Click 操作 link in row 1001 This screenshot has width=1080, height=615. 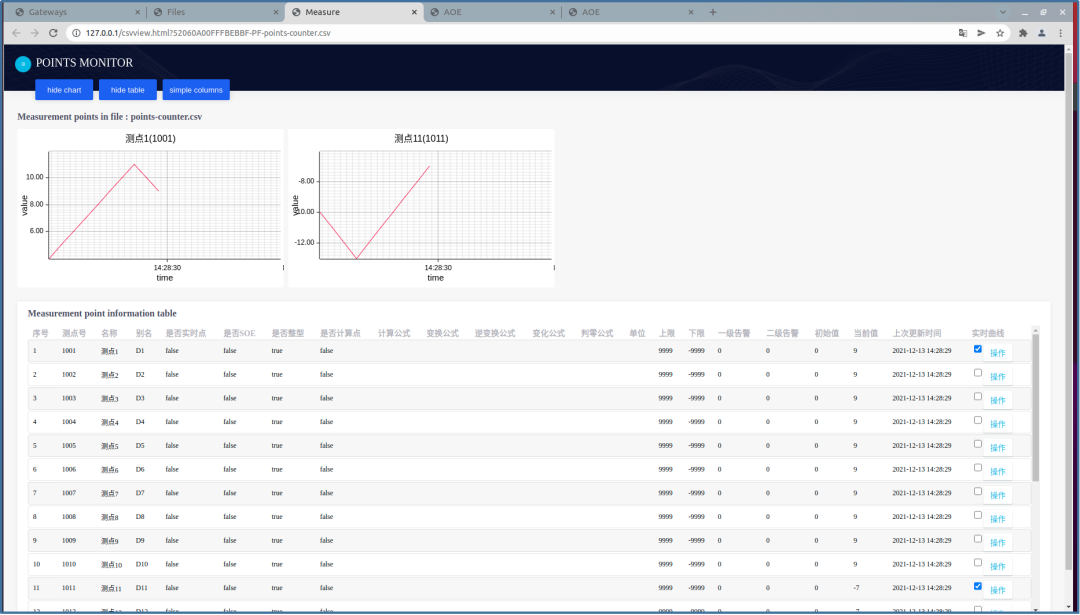pos(997,353)
